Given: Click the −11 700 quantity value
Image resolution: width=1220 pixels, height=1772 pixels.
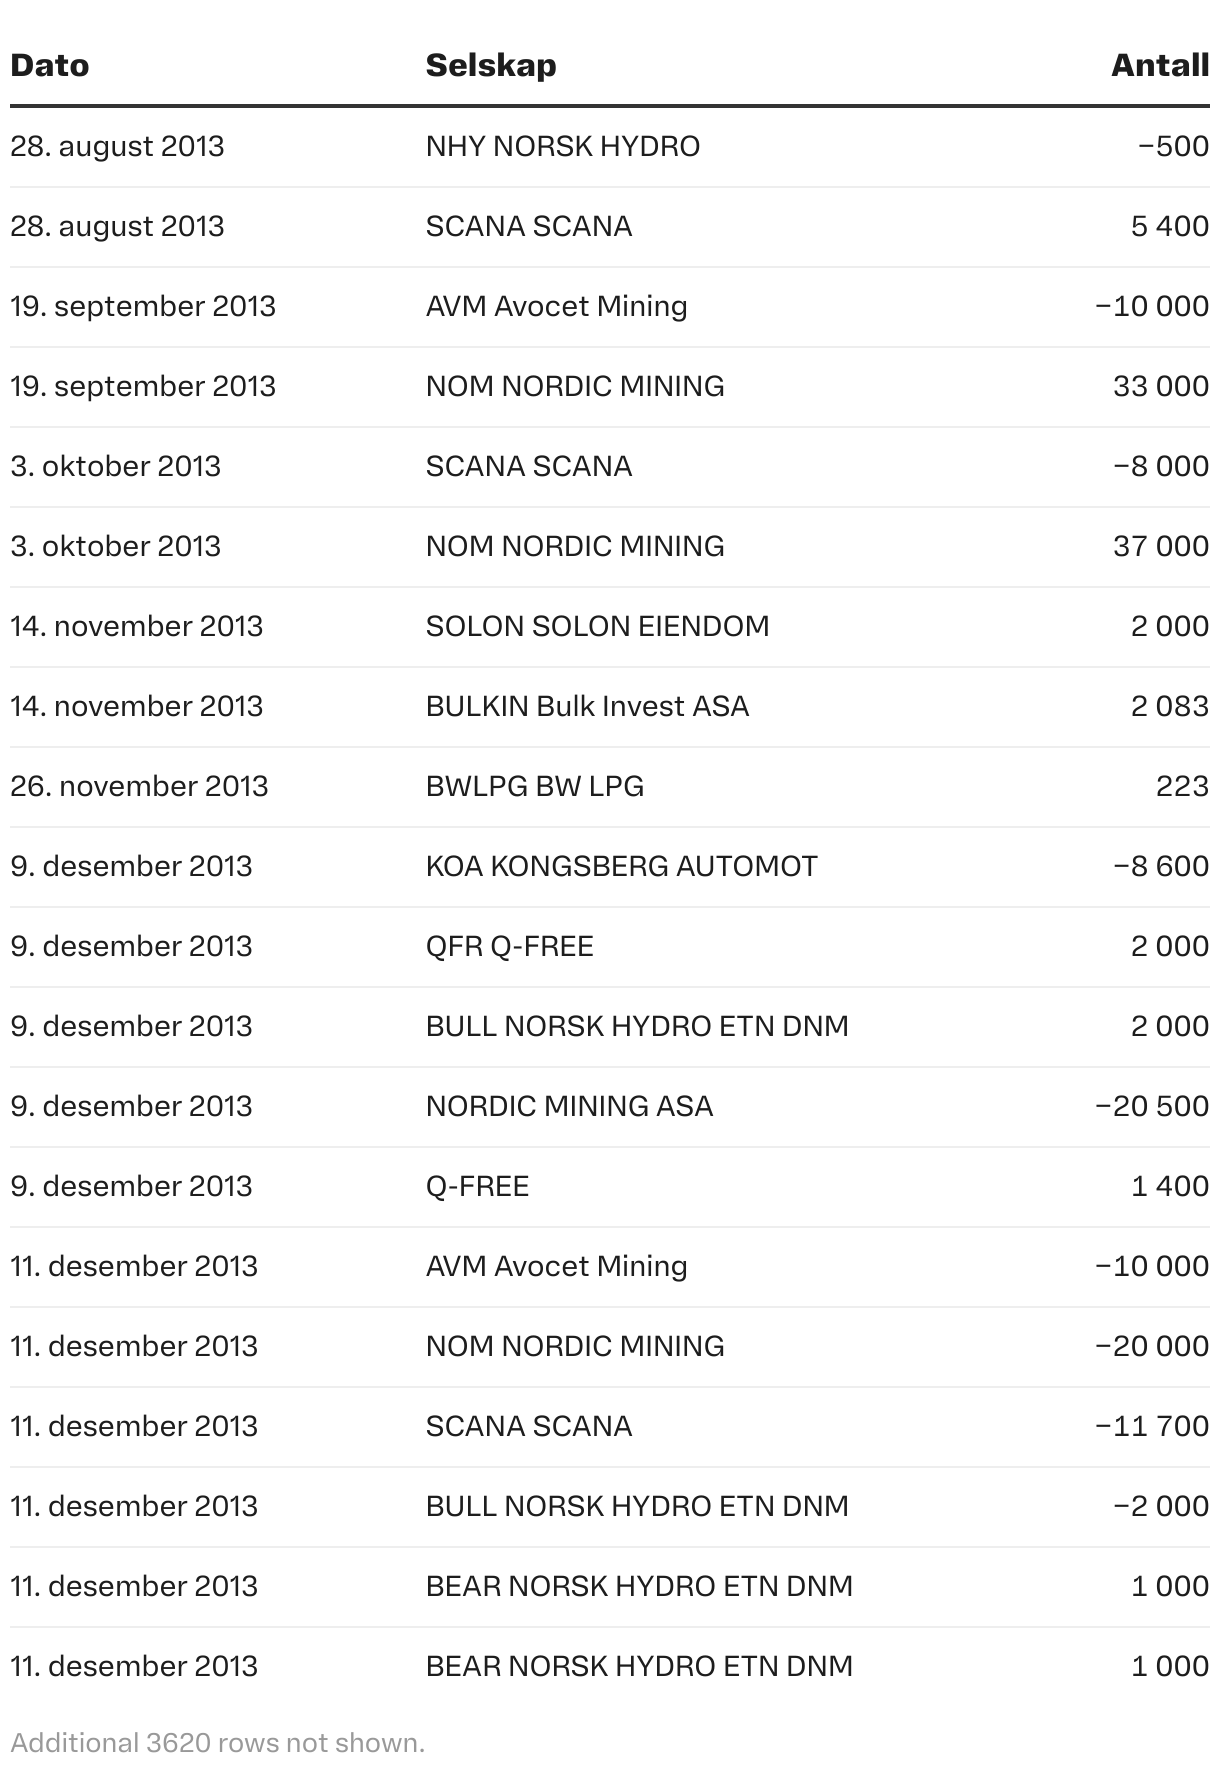Looking at the screenshot, I should click(x=1151, y=1427).
